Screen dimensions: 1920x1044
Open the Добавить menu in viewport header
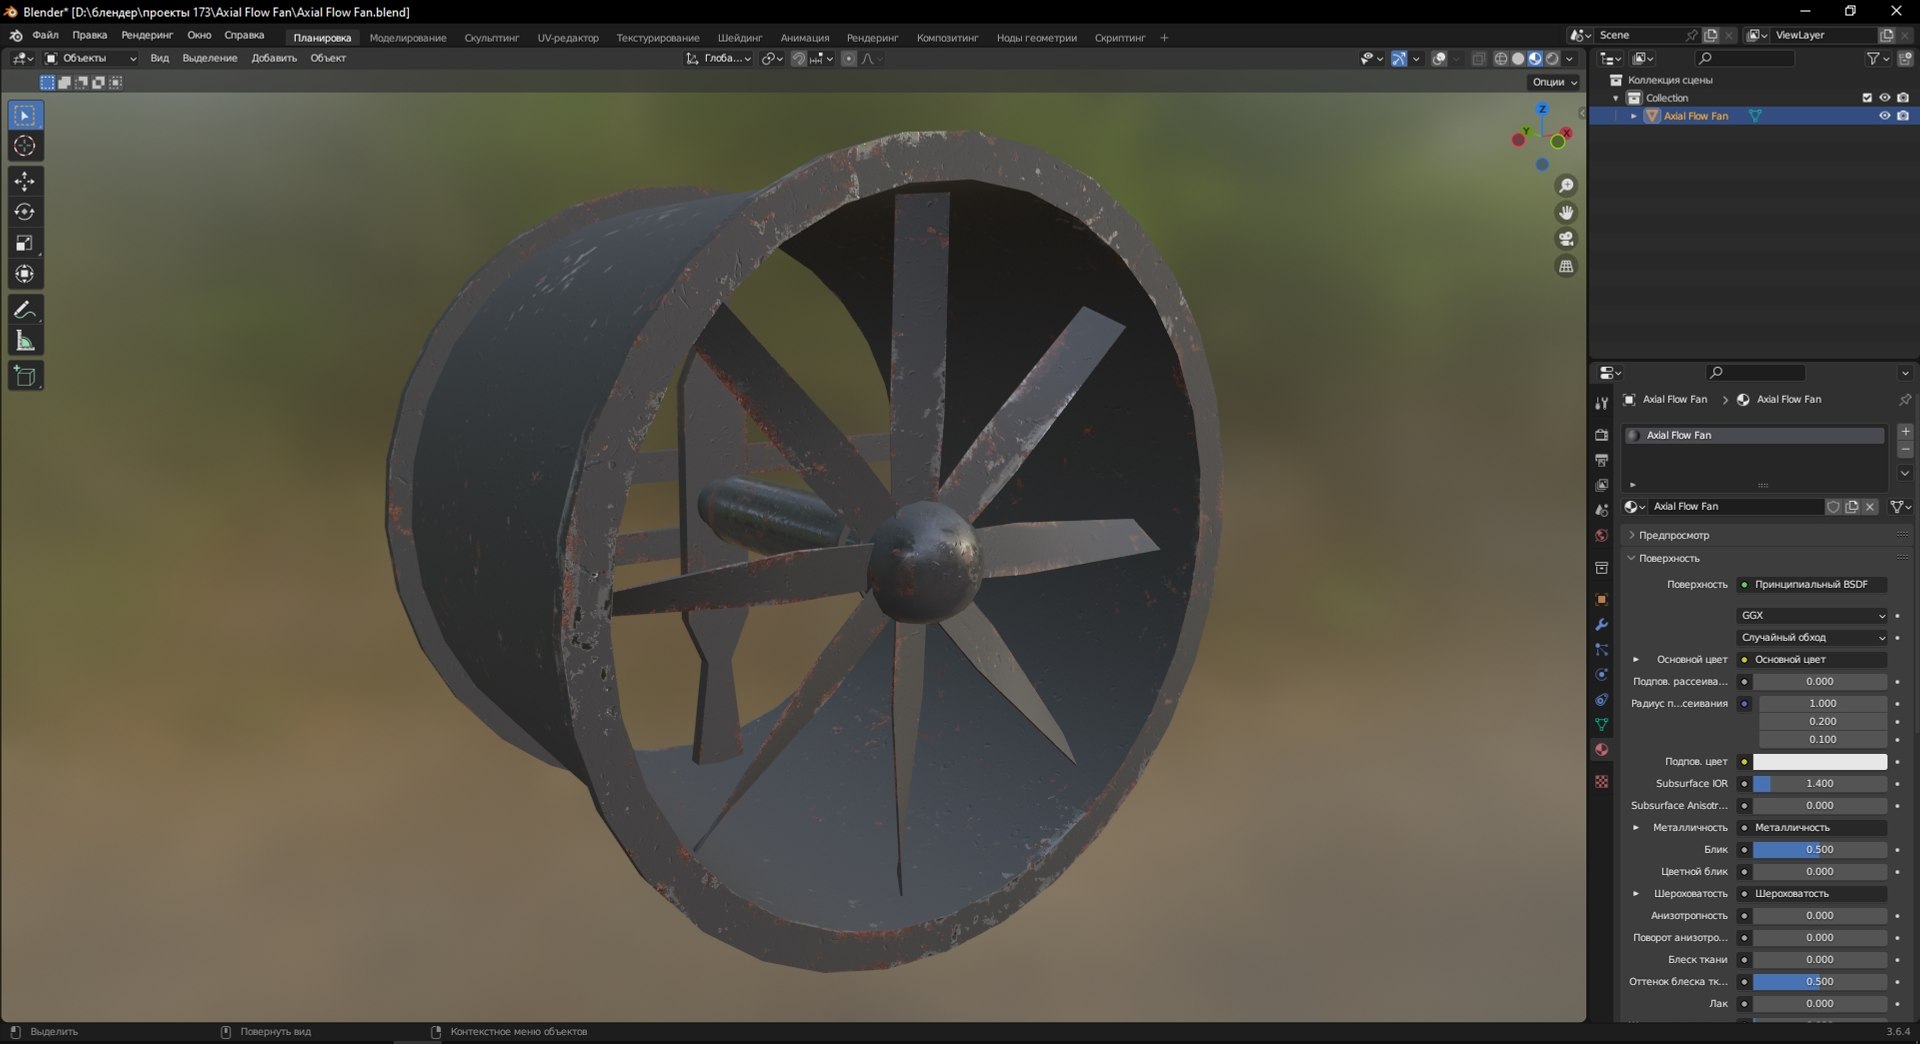274,58
